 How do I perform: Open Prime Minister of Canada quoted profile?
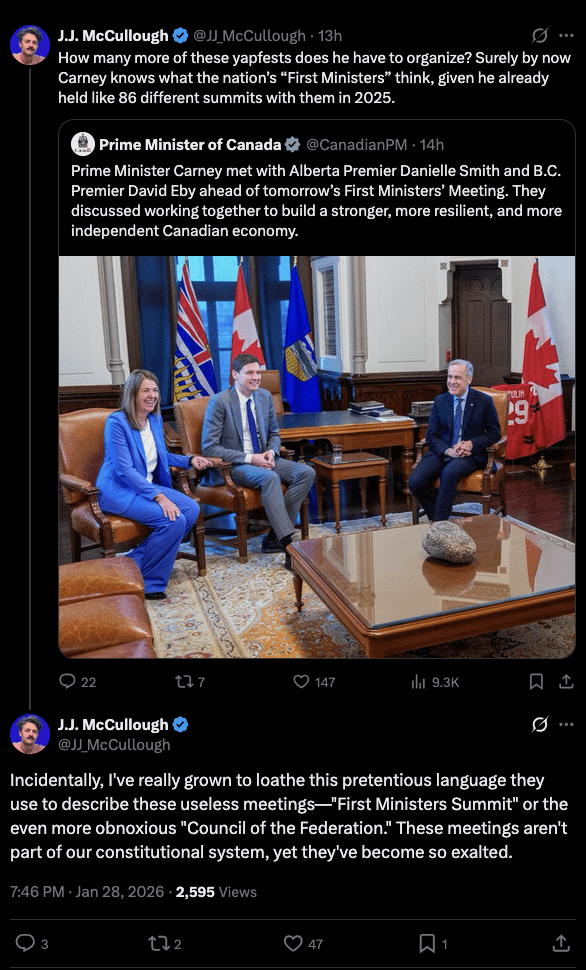pos(190,145)
